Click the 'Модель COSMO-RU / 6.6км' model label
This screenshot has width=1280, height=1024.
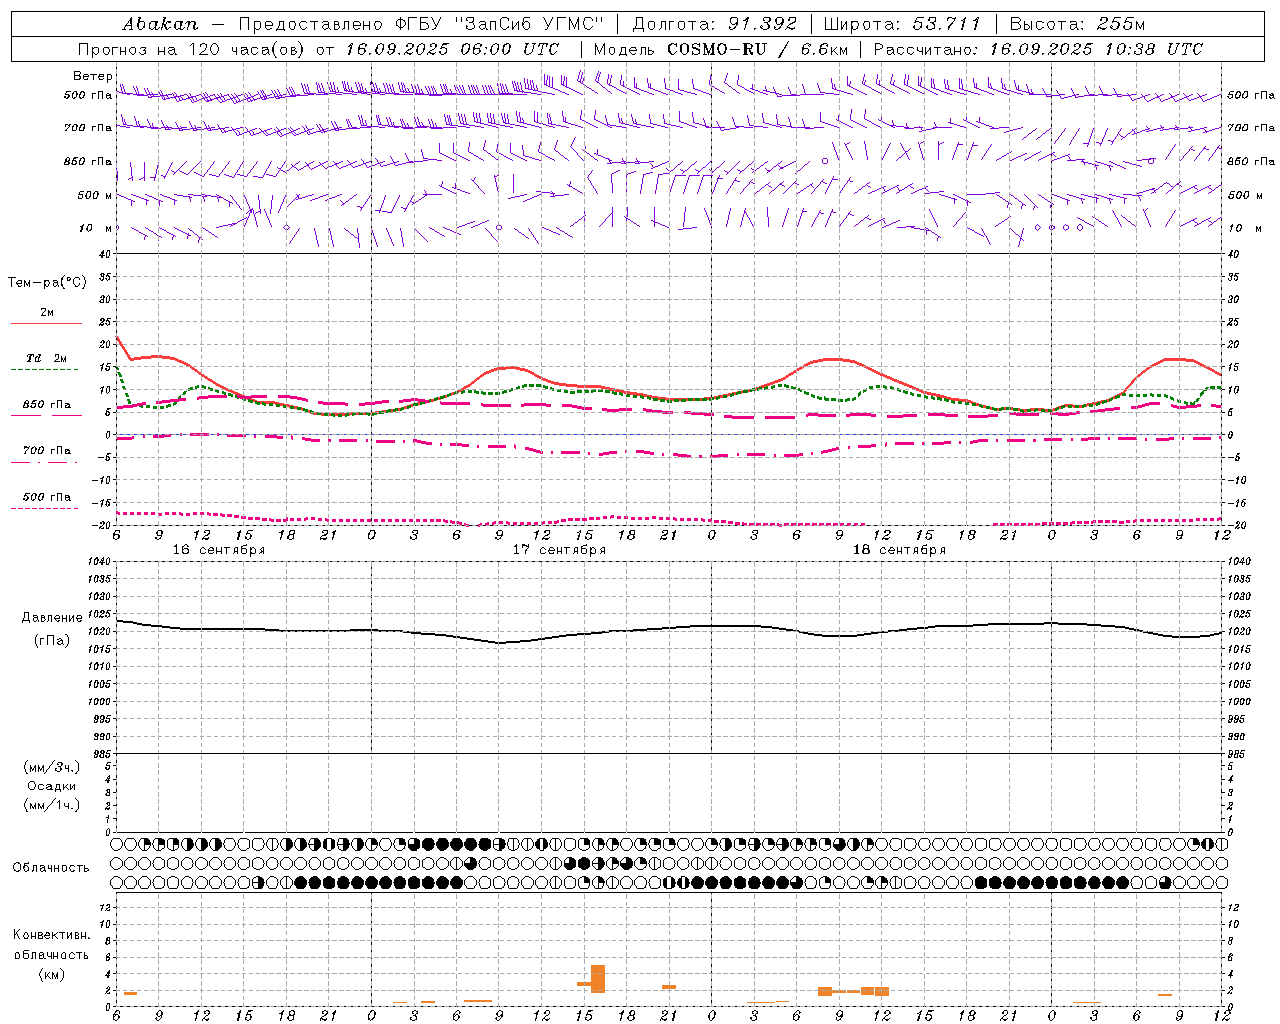(x=720, y=49)
